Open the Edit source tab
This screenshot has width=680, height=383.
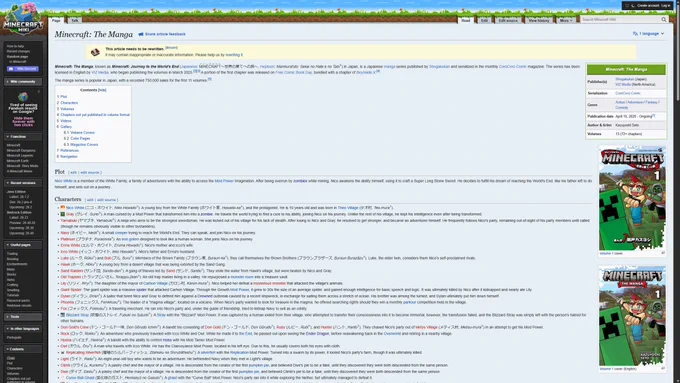point(508,20)
